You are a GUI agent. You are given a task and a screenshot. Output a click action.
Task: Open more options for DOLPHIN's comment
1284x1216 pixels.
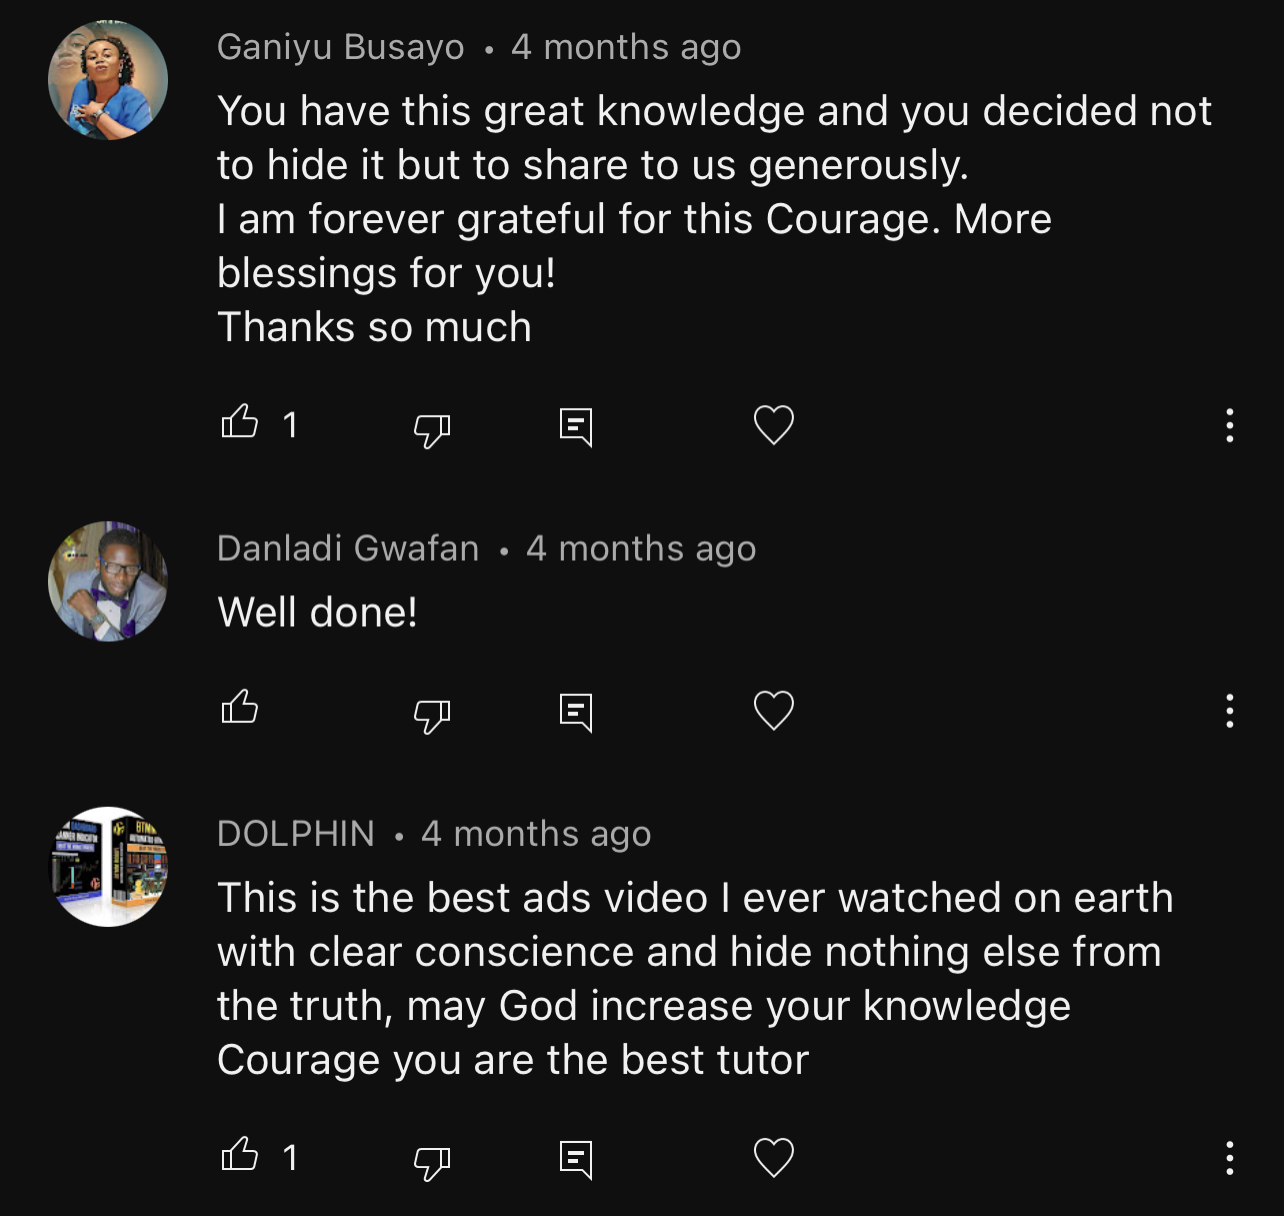(x=1229, y=1157)
